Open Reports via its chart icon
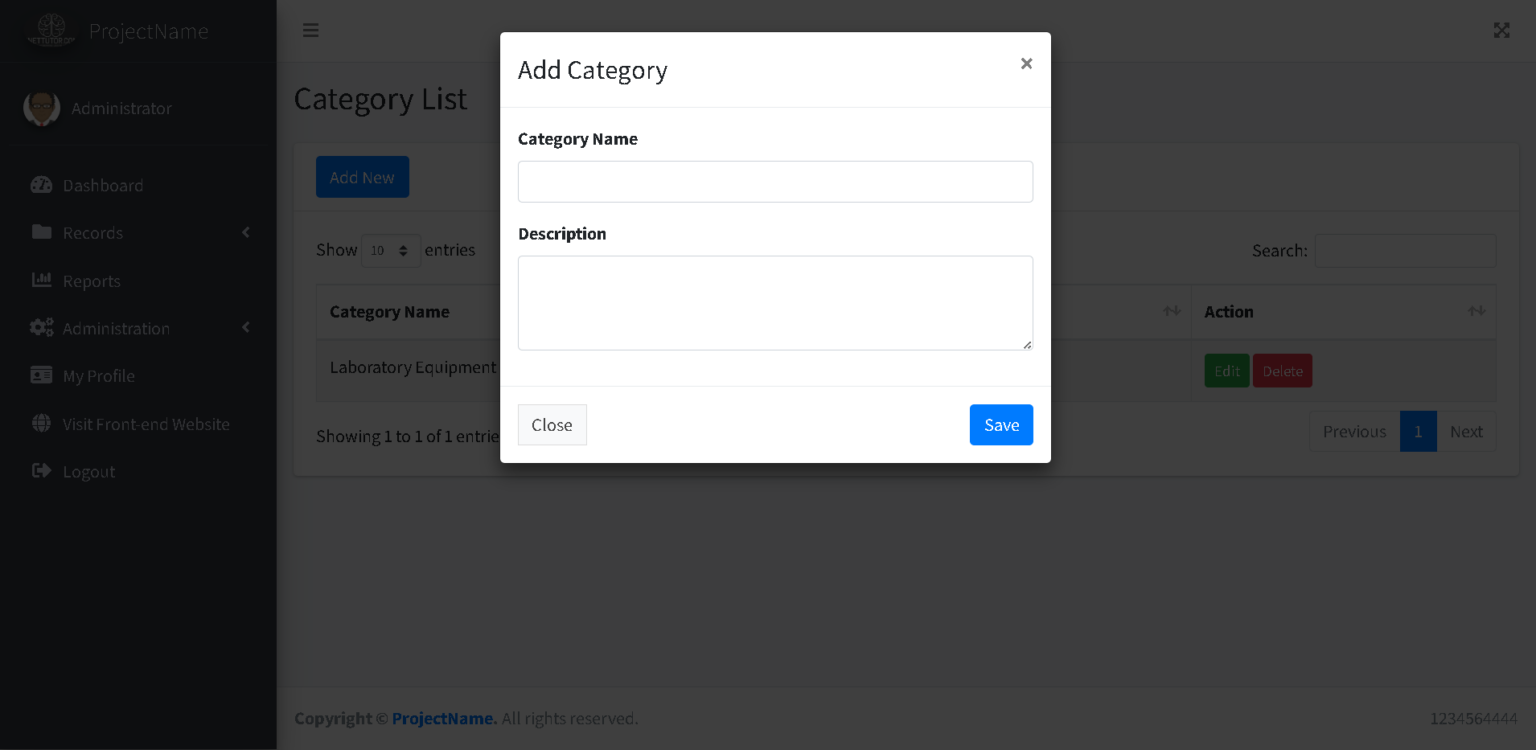 pos(41,281)
